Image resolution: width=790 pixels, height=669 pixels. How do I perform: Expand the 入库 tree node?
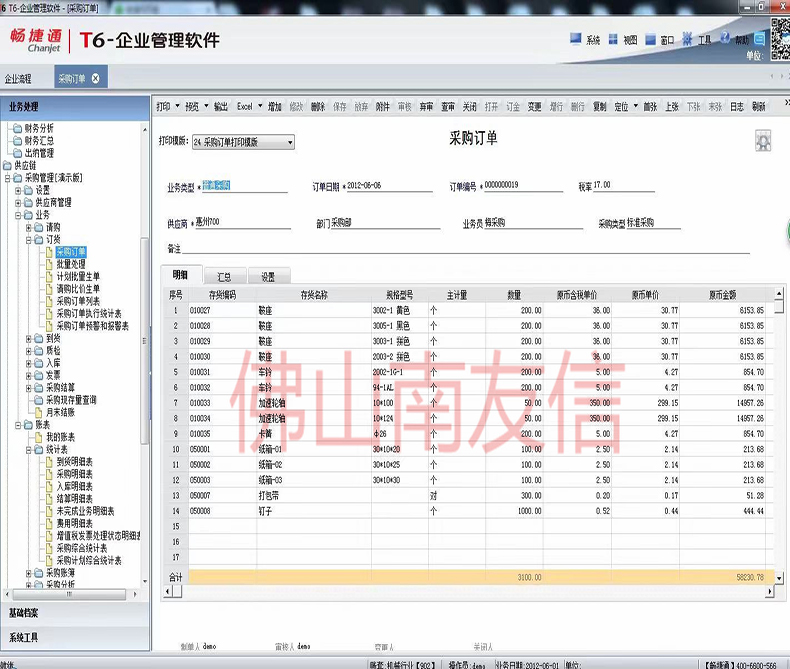pyautogui.click(x=29, y=363)
